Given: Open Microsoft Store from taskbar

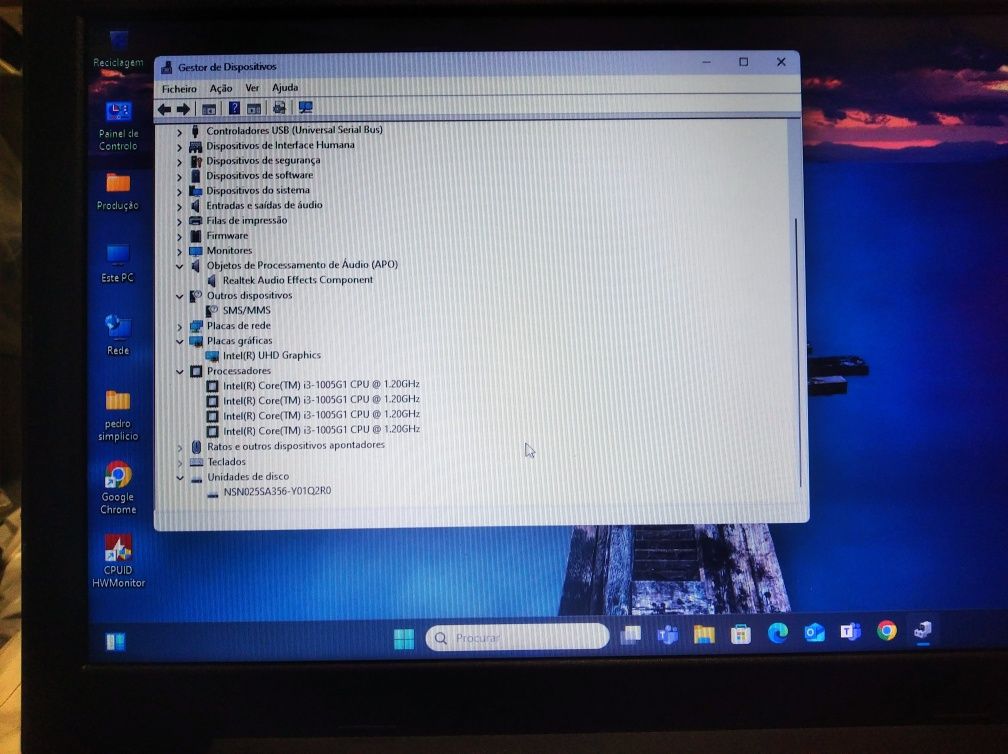Looking at the screenshot, I should pos(741,635).
